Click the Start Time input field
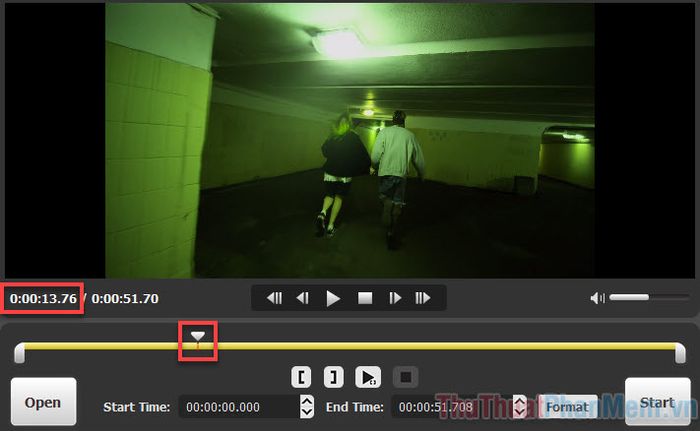700x431 pixels. click(x=240, y=407)
